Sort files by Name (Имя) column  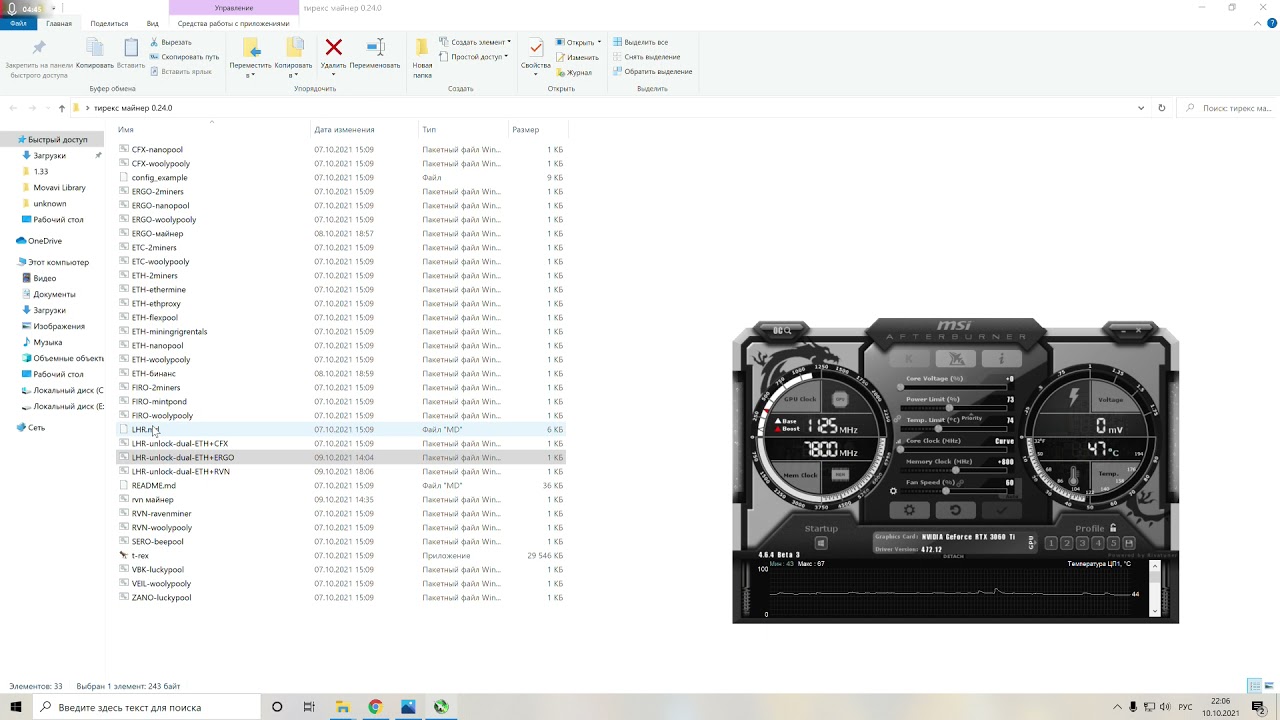click(x=126, y=130)
